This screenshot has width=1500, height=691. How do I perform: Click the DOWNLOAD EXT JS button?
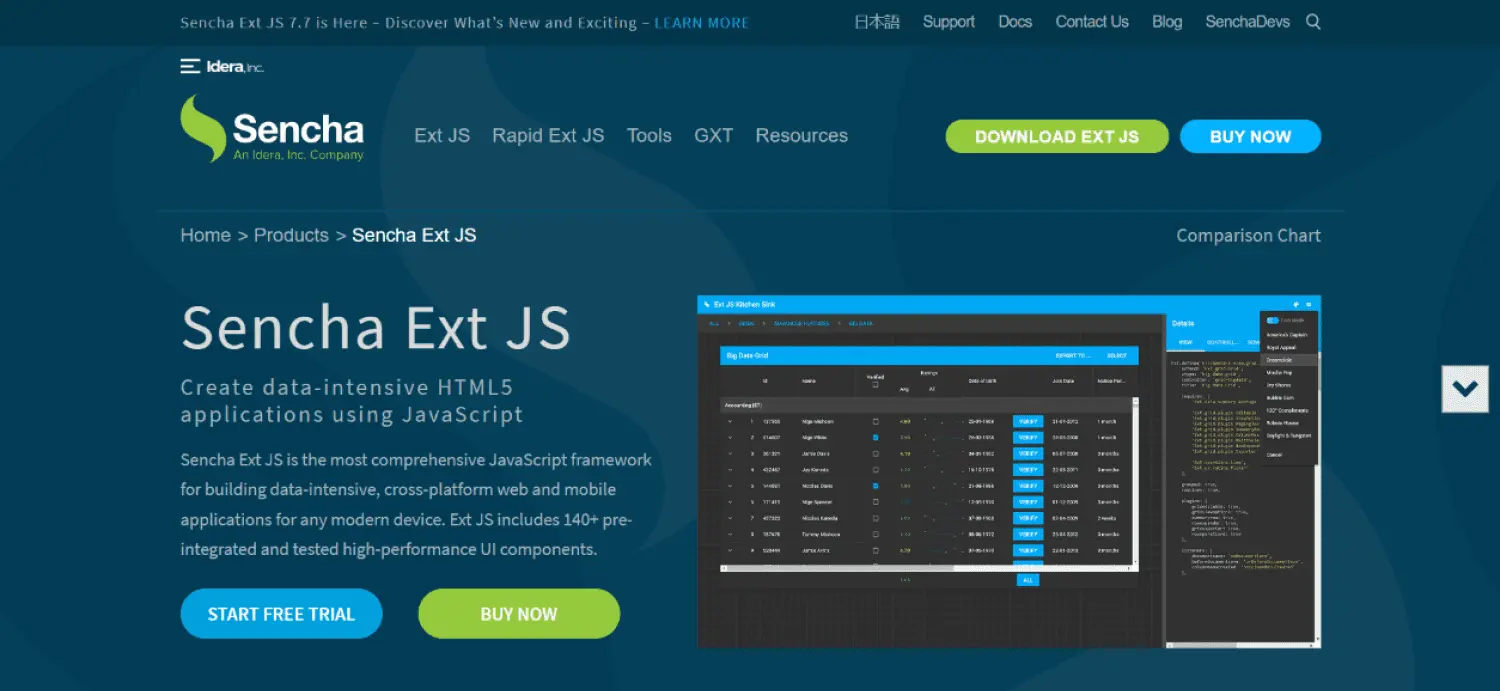(x=1056, y=136)
